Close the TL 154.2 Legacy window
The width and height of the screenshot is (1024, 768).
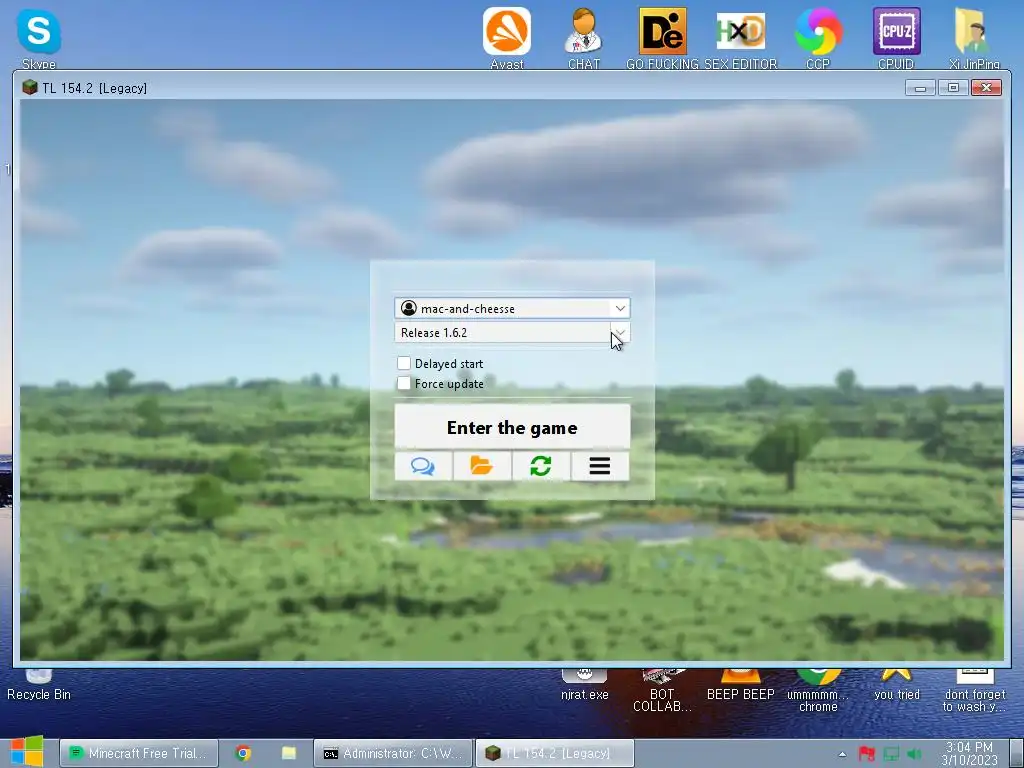(987, 88)
